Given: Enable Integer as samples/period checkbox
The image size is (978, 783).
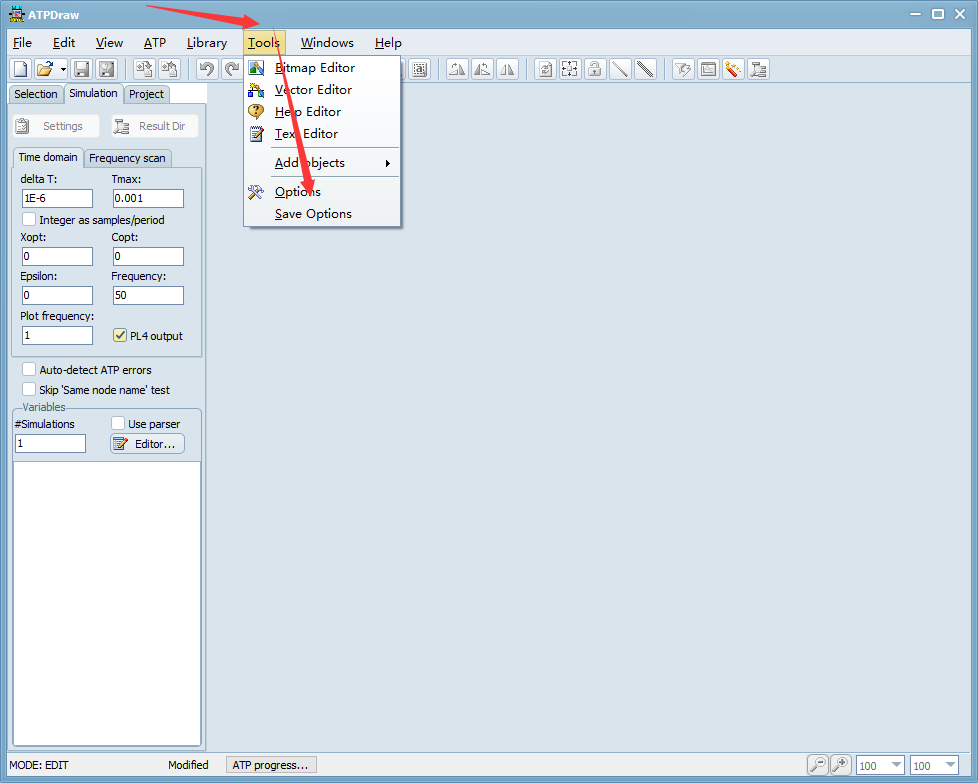Looking at the screenshot, I should 29,219.
